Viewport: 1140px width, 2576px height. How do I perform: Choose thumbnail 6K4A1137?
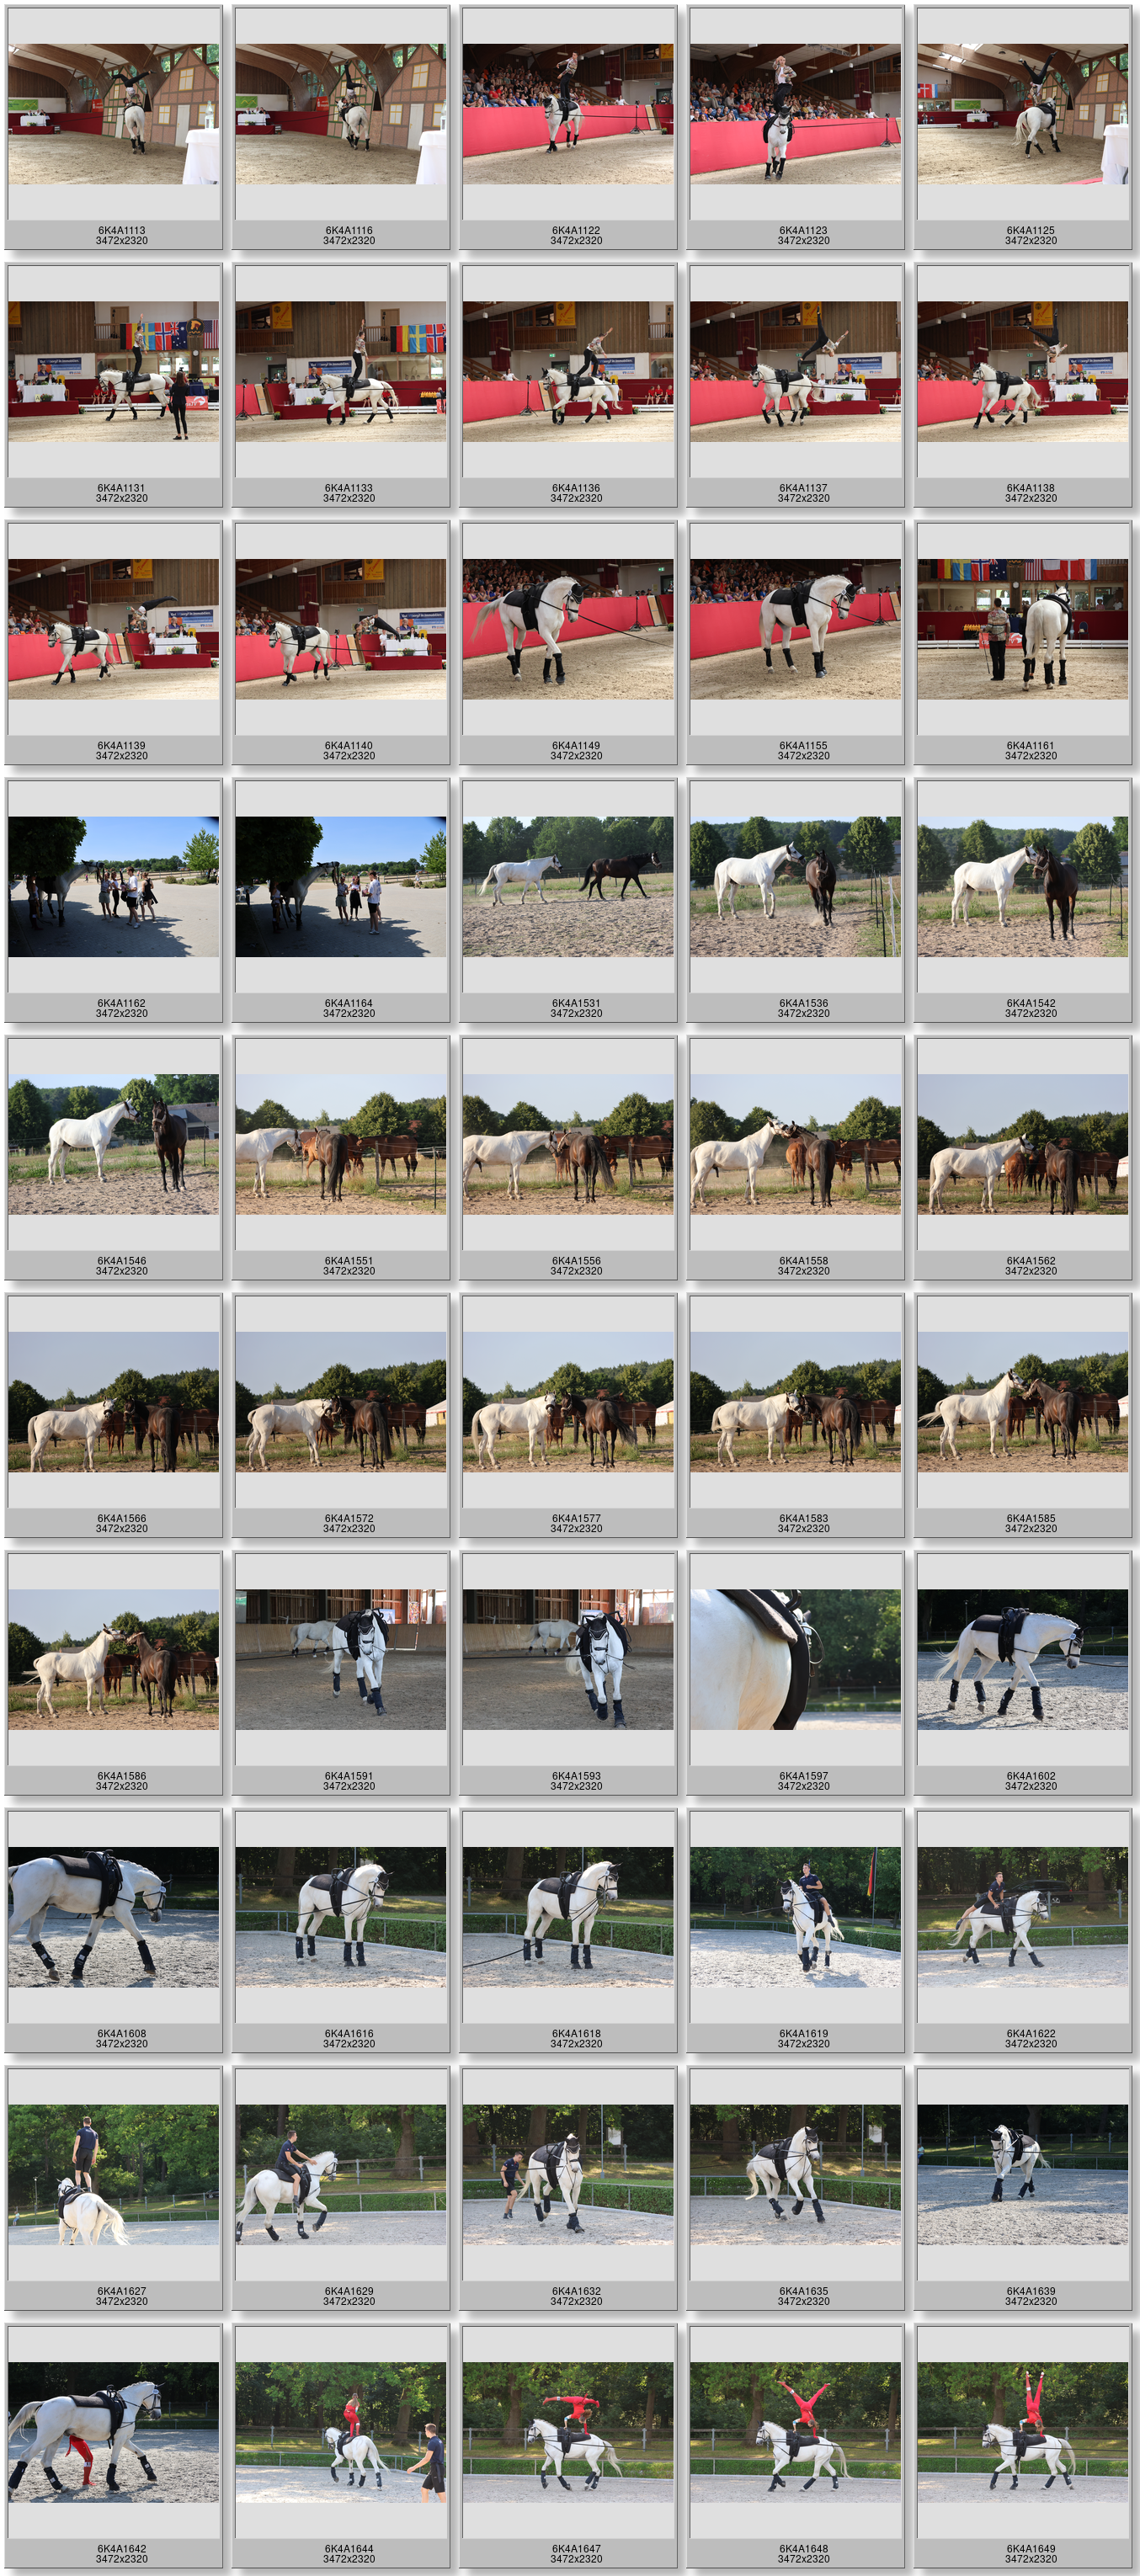(795, 372)
